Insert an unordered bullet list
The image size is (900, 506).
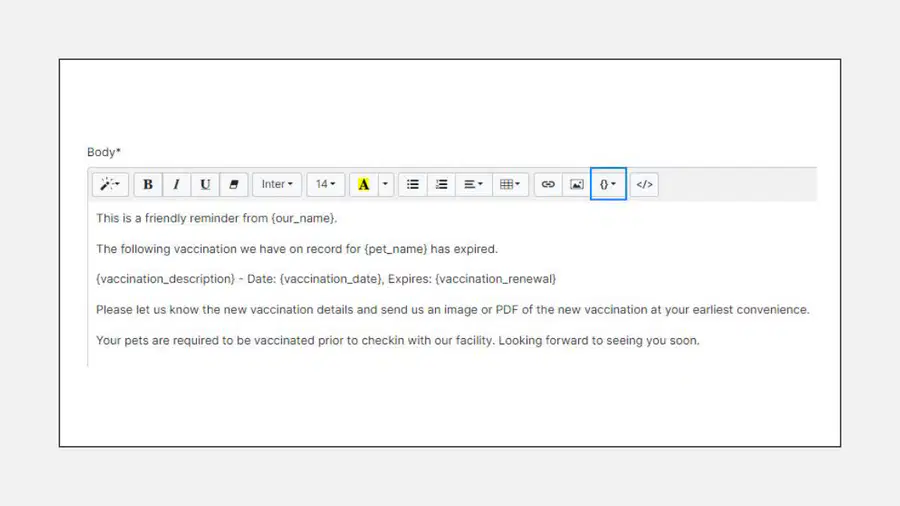(x=413, y=184)
